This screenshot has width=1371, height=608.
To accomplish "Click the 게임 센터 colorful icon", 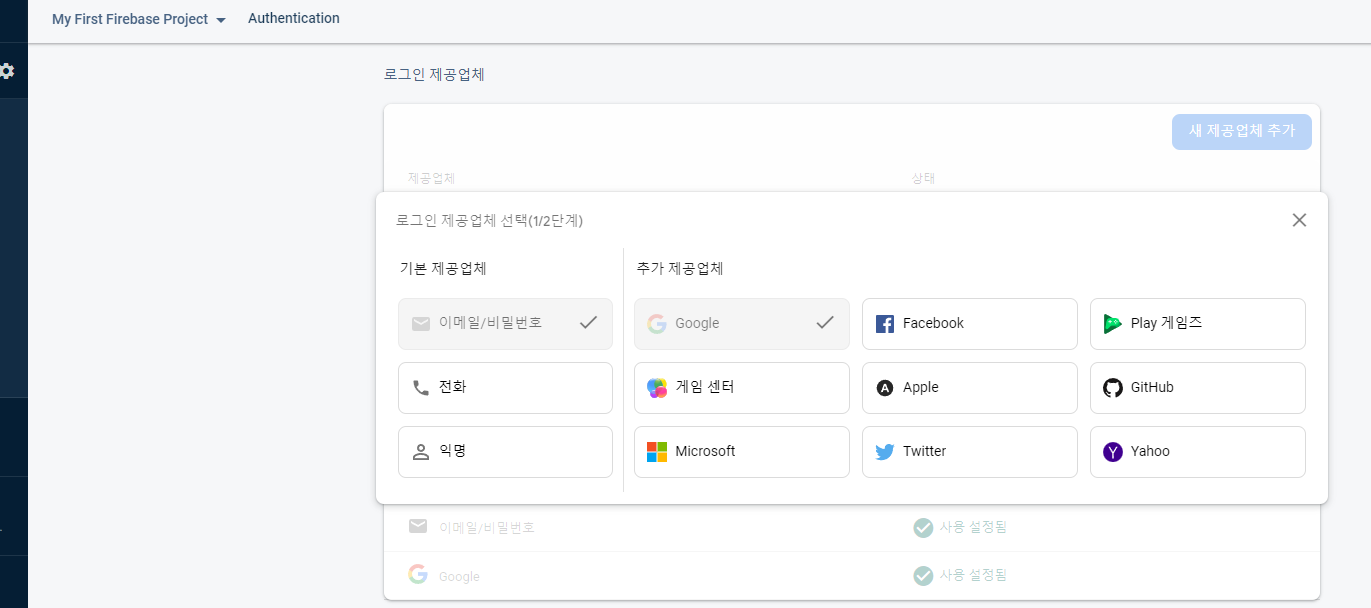I will [656, 388].
